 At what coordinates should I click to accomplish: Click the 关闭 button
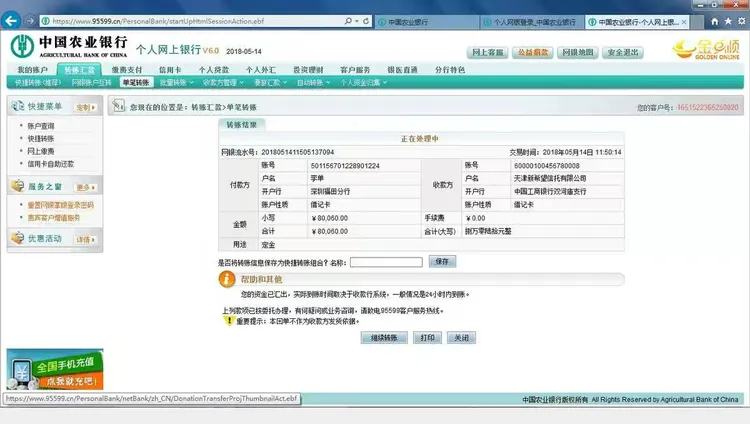[x=461, y=338]
